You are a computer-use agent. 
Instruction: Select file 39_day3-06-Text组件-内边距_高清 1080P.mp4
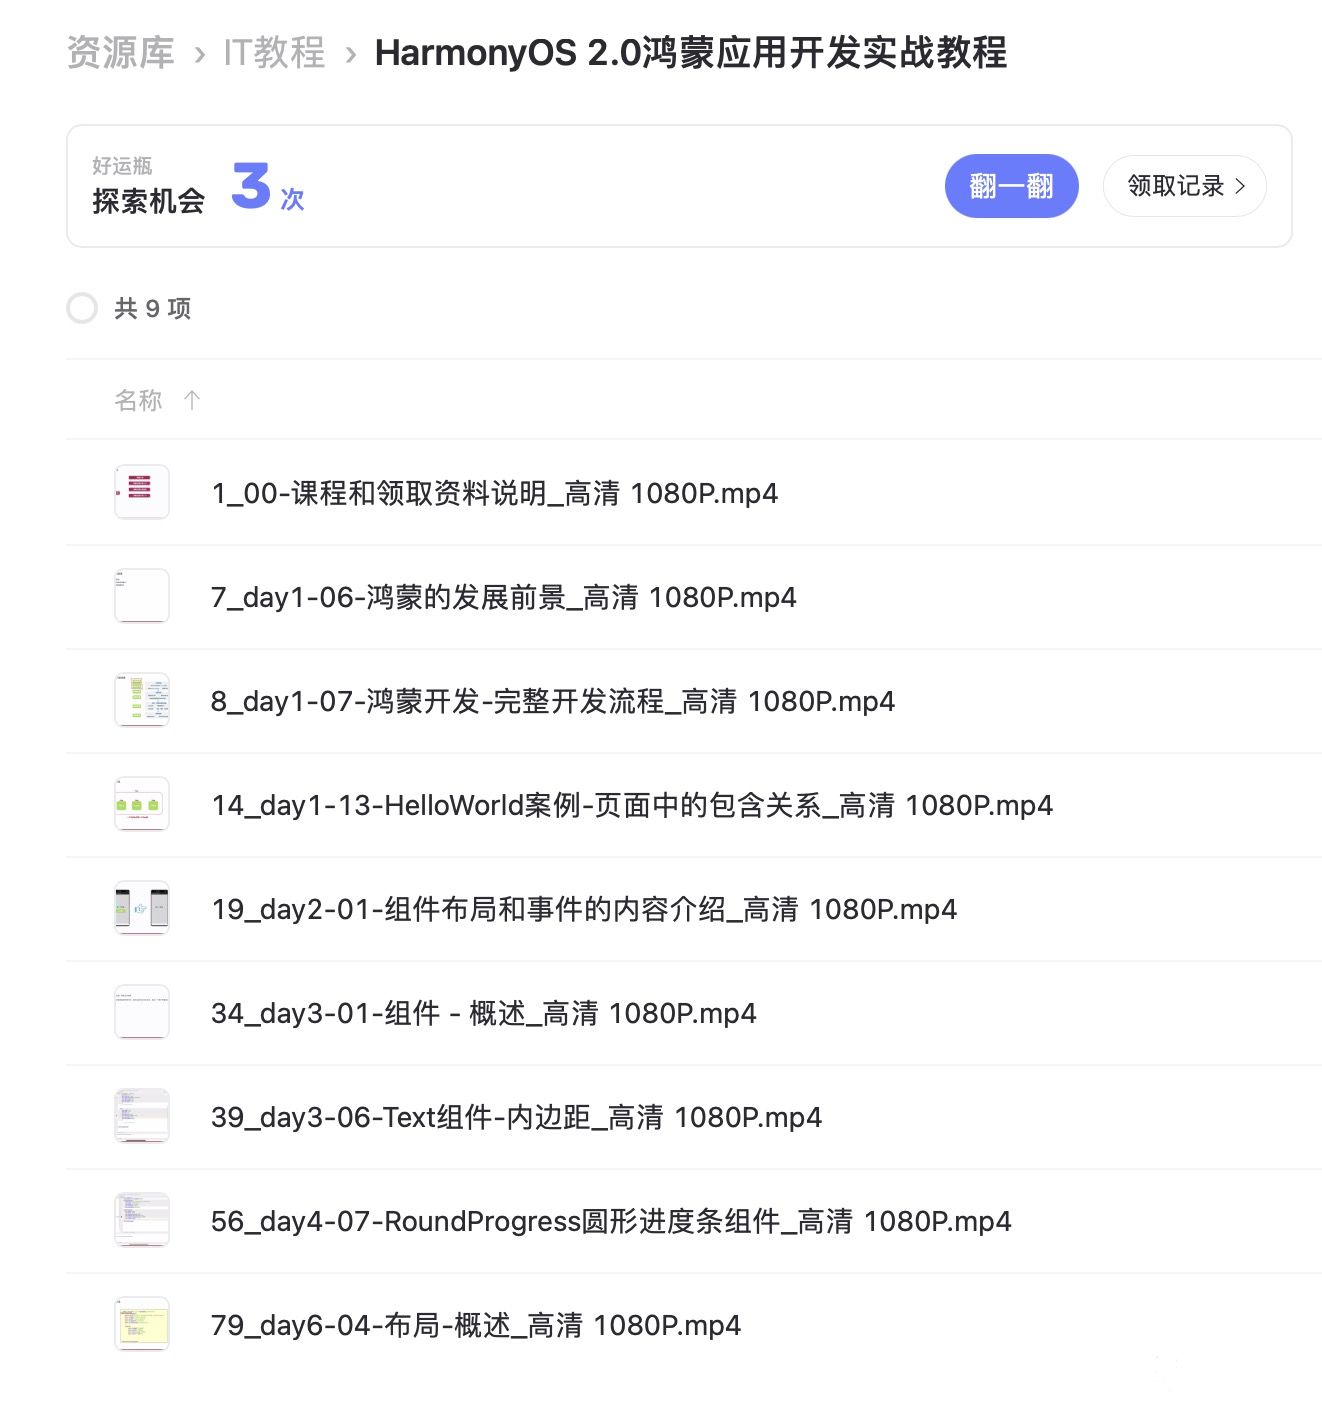click(517, 1117)
